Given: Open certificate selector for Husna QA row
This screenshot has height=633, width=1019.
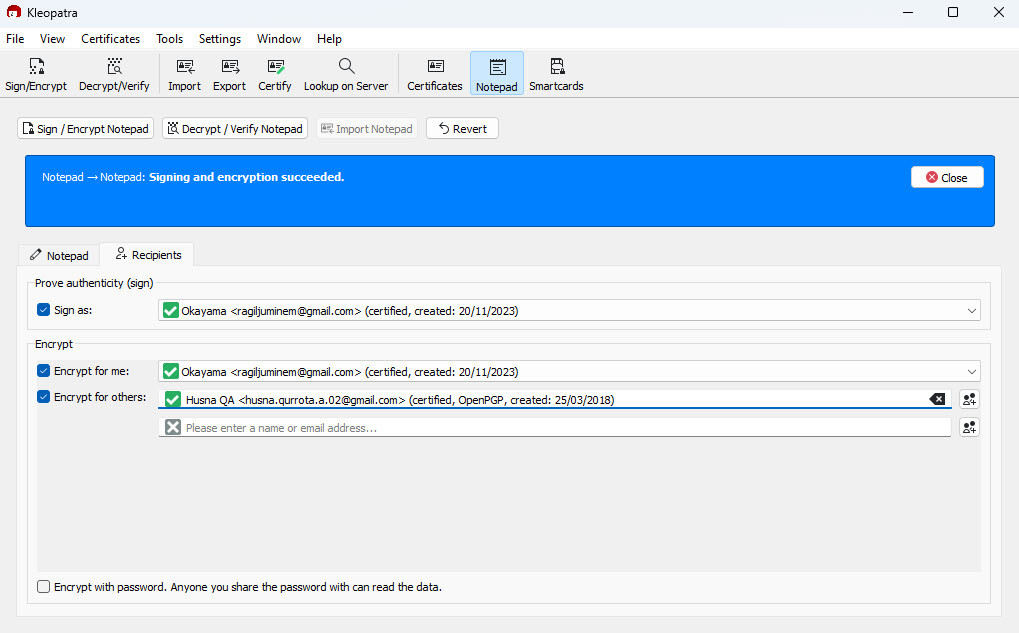Looking at the screenshot, I should (x=969, y=399).
